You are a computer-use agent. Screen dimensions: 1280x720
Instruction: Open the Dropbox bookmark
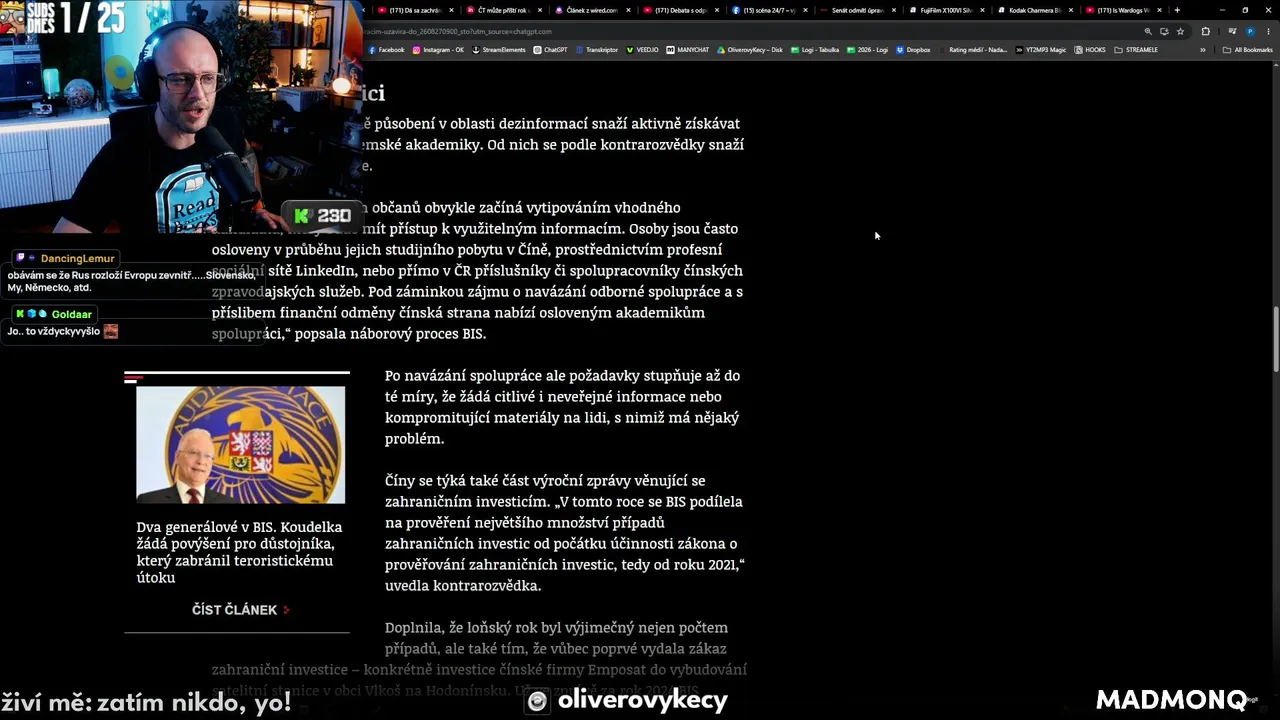pyautogui.click(x=913, y=50)
